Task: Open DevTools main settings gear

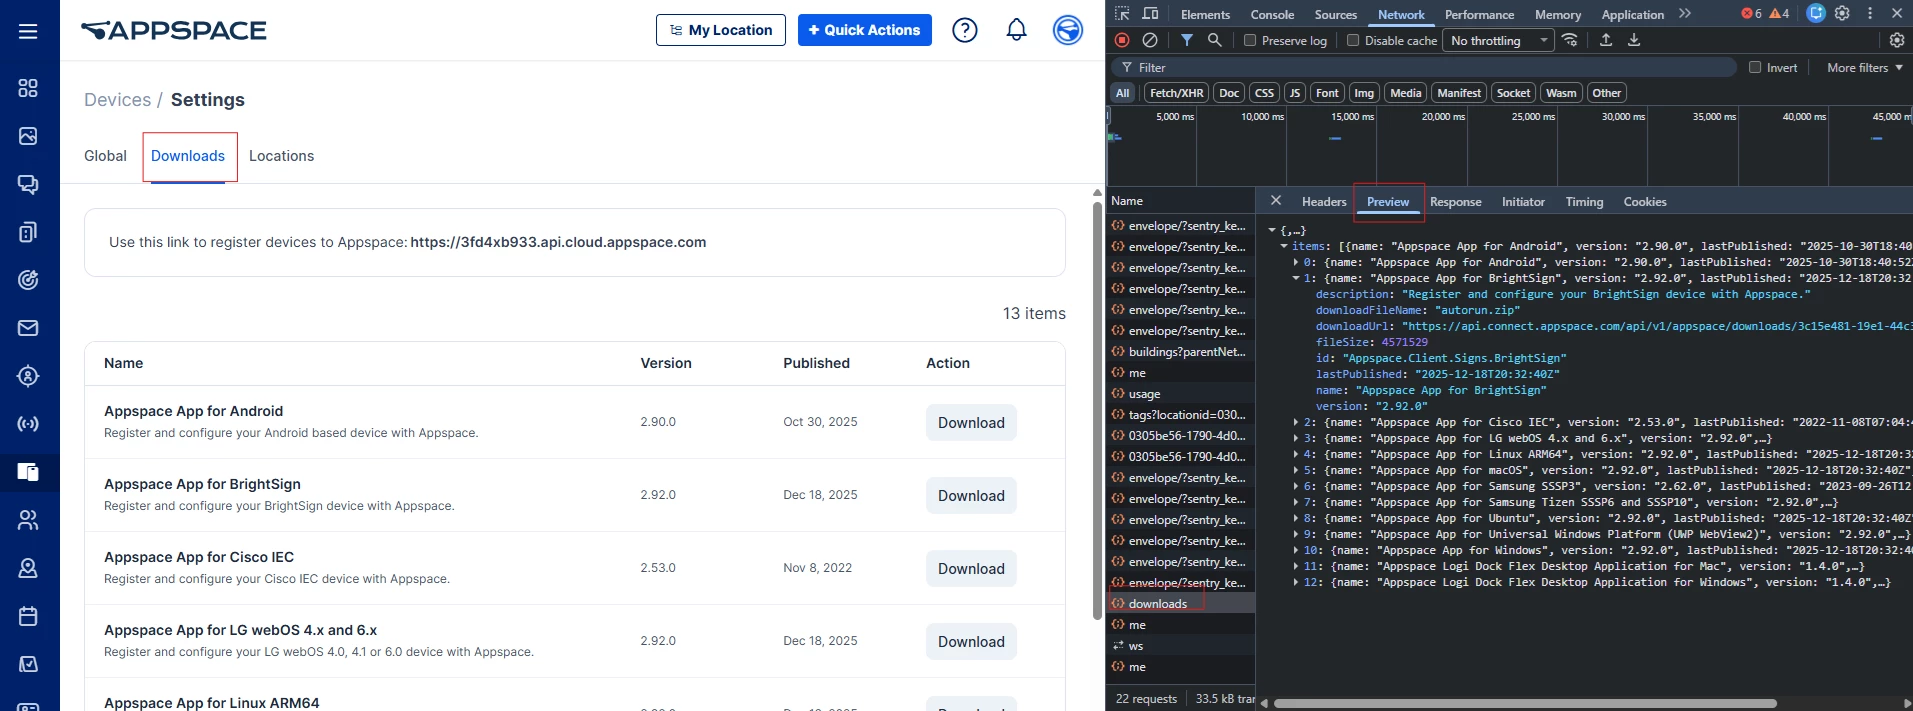Action: tap(1842, 13)
